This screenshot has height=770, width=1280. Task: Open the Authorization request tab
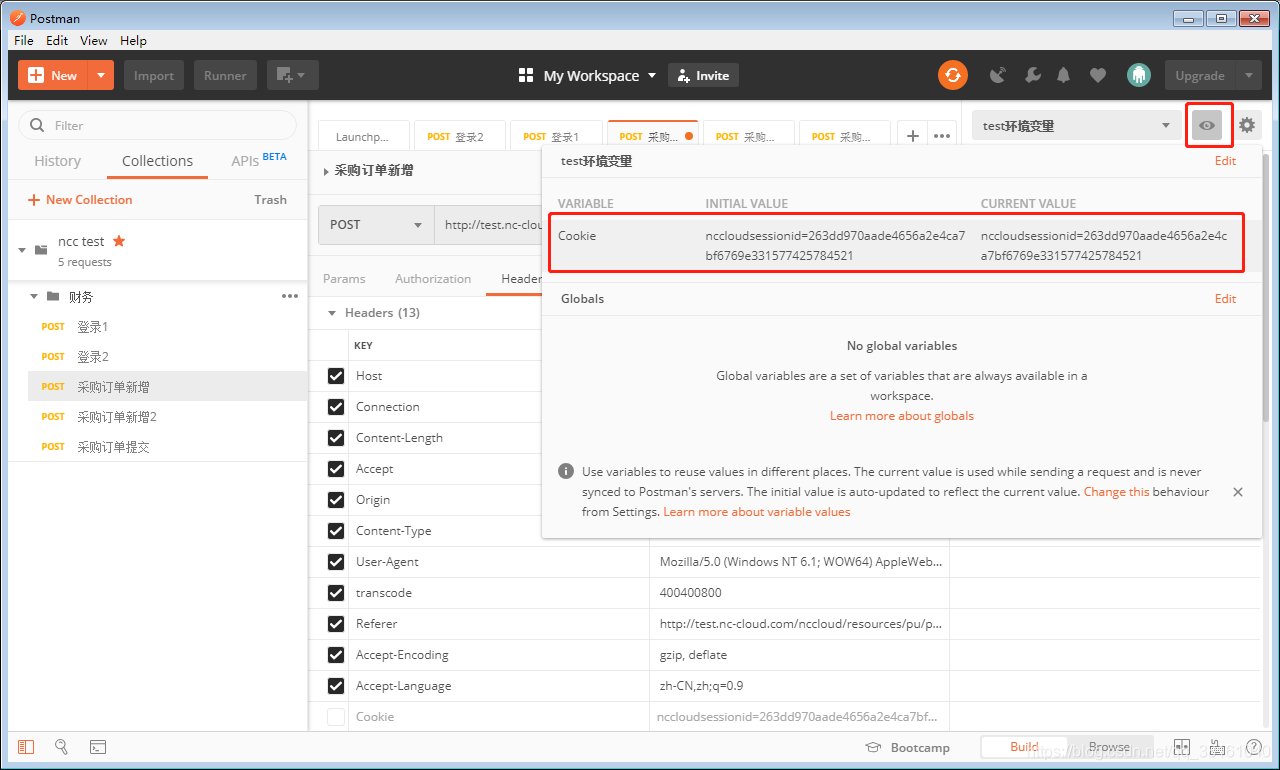[x=433, y=279]
